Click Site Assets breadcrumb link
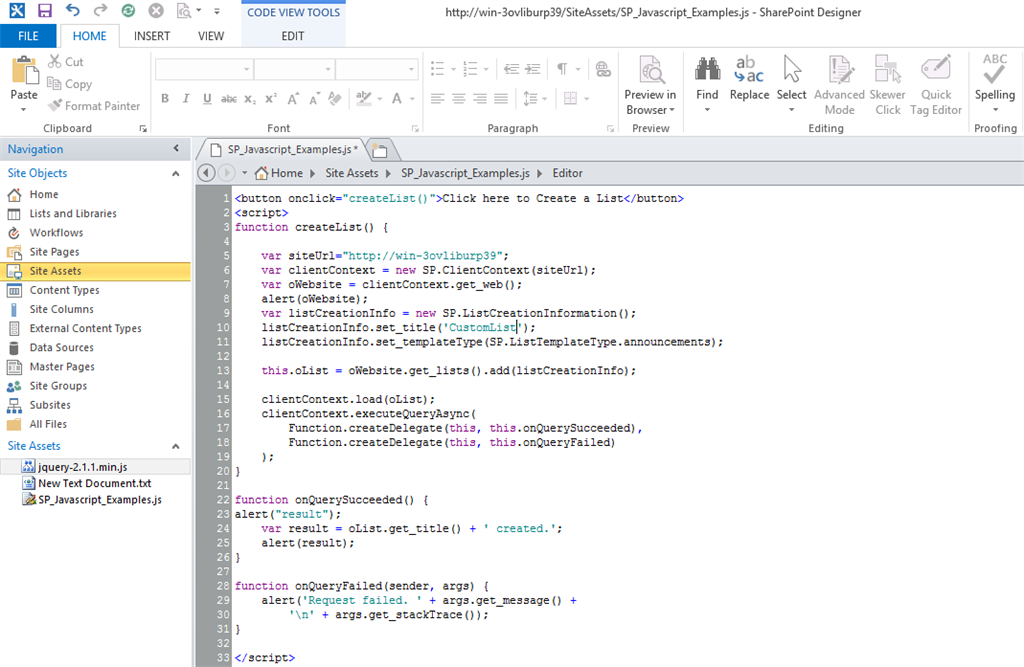 [x=351, y=173]
